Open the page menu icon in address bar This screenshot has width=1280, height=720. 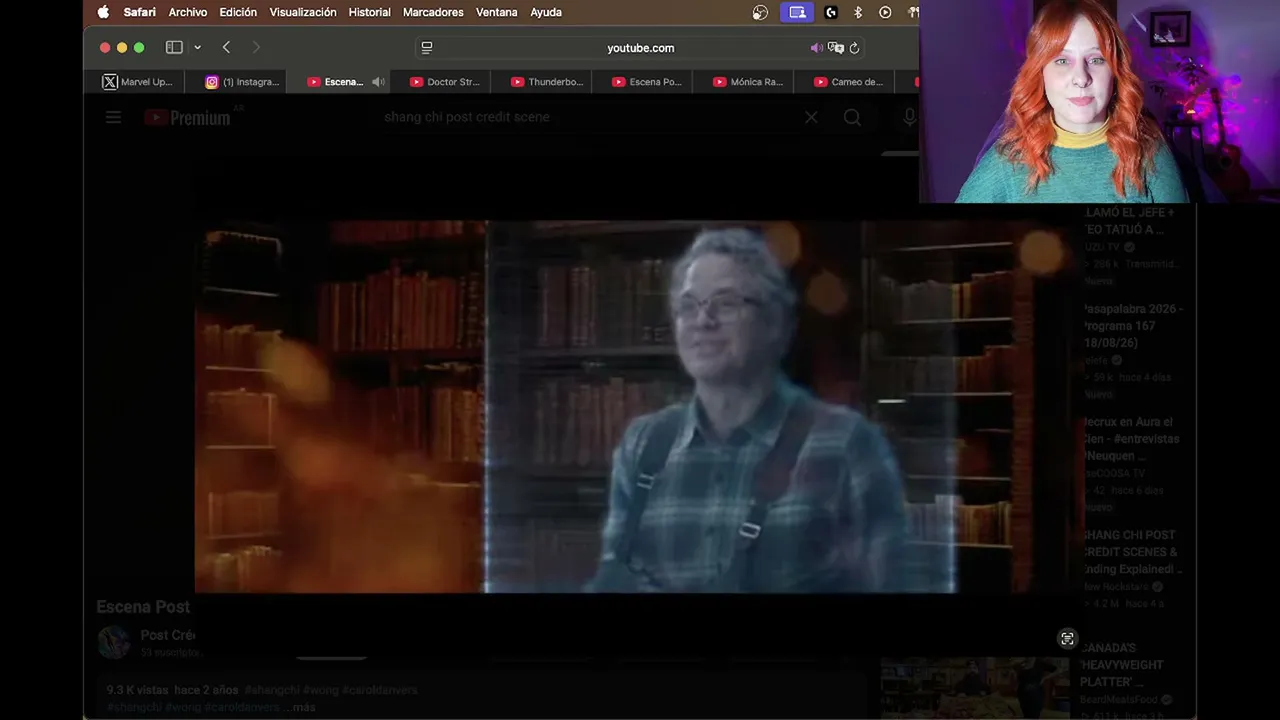427,47
